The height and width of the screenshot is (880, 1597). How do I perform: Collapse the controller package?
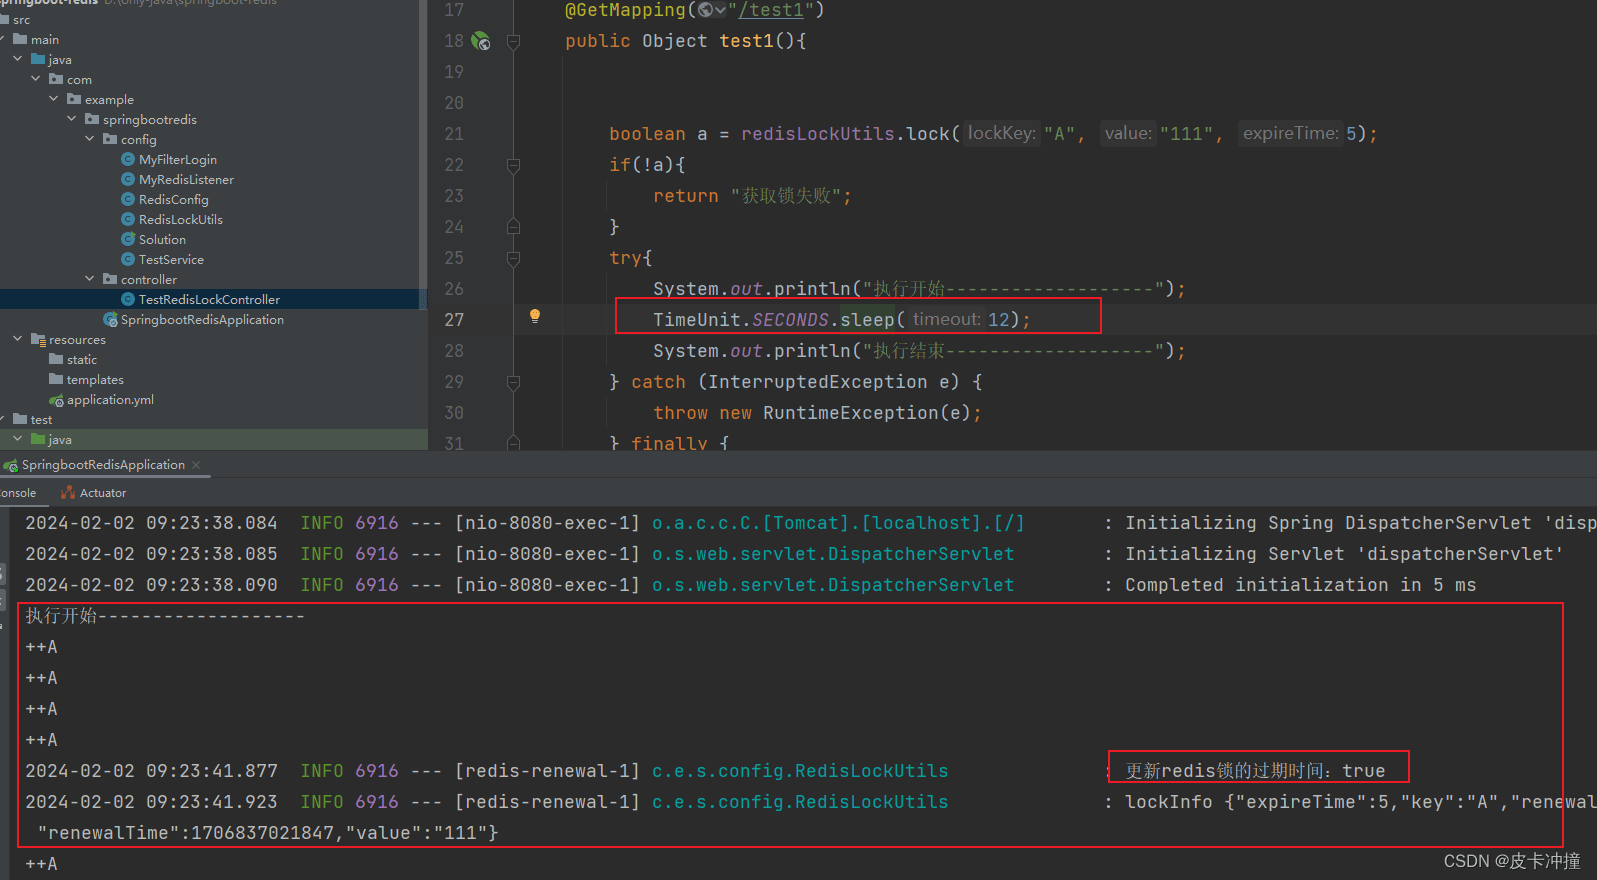click(x=90, y=280)
